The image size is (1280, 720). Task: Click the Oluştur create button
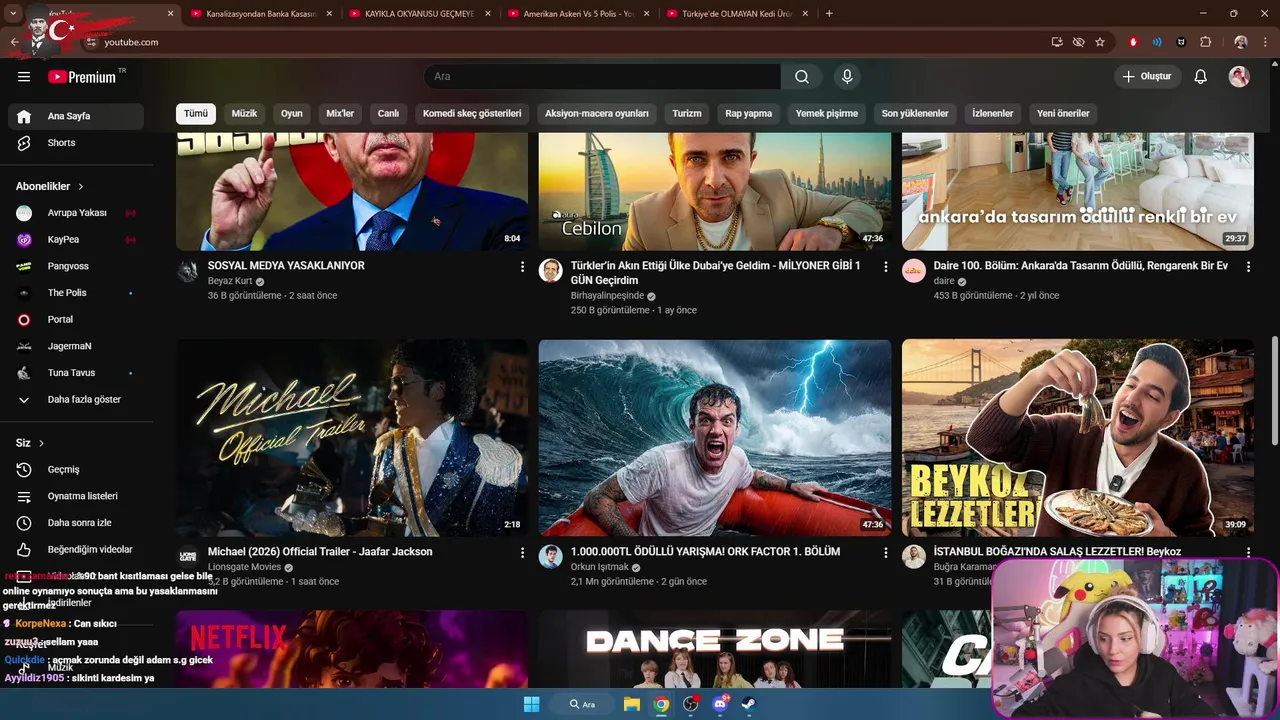pos(1147,77)
